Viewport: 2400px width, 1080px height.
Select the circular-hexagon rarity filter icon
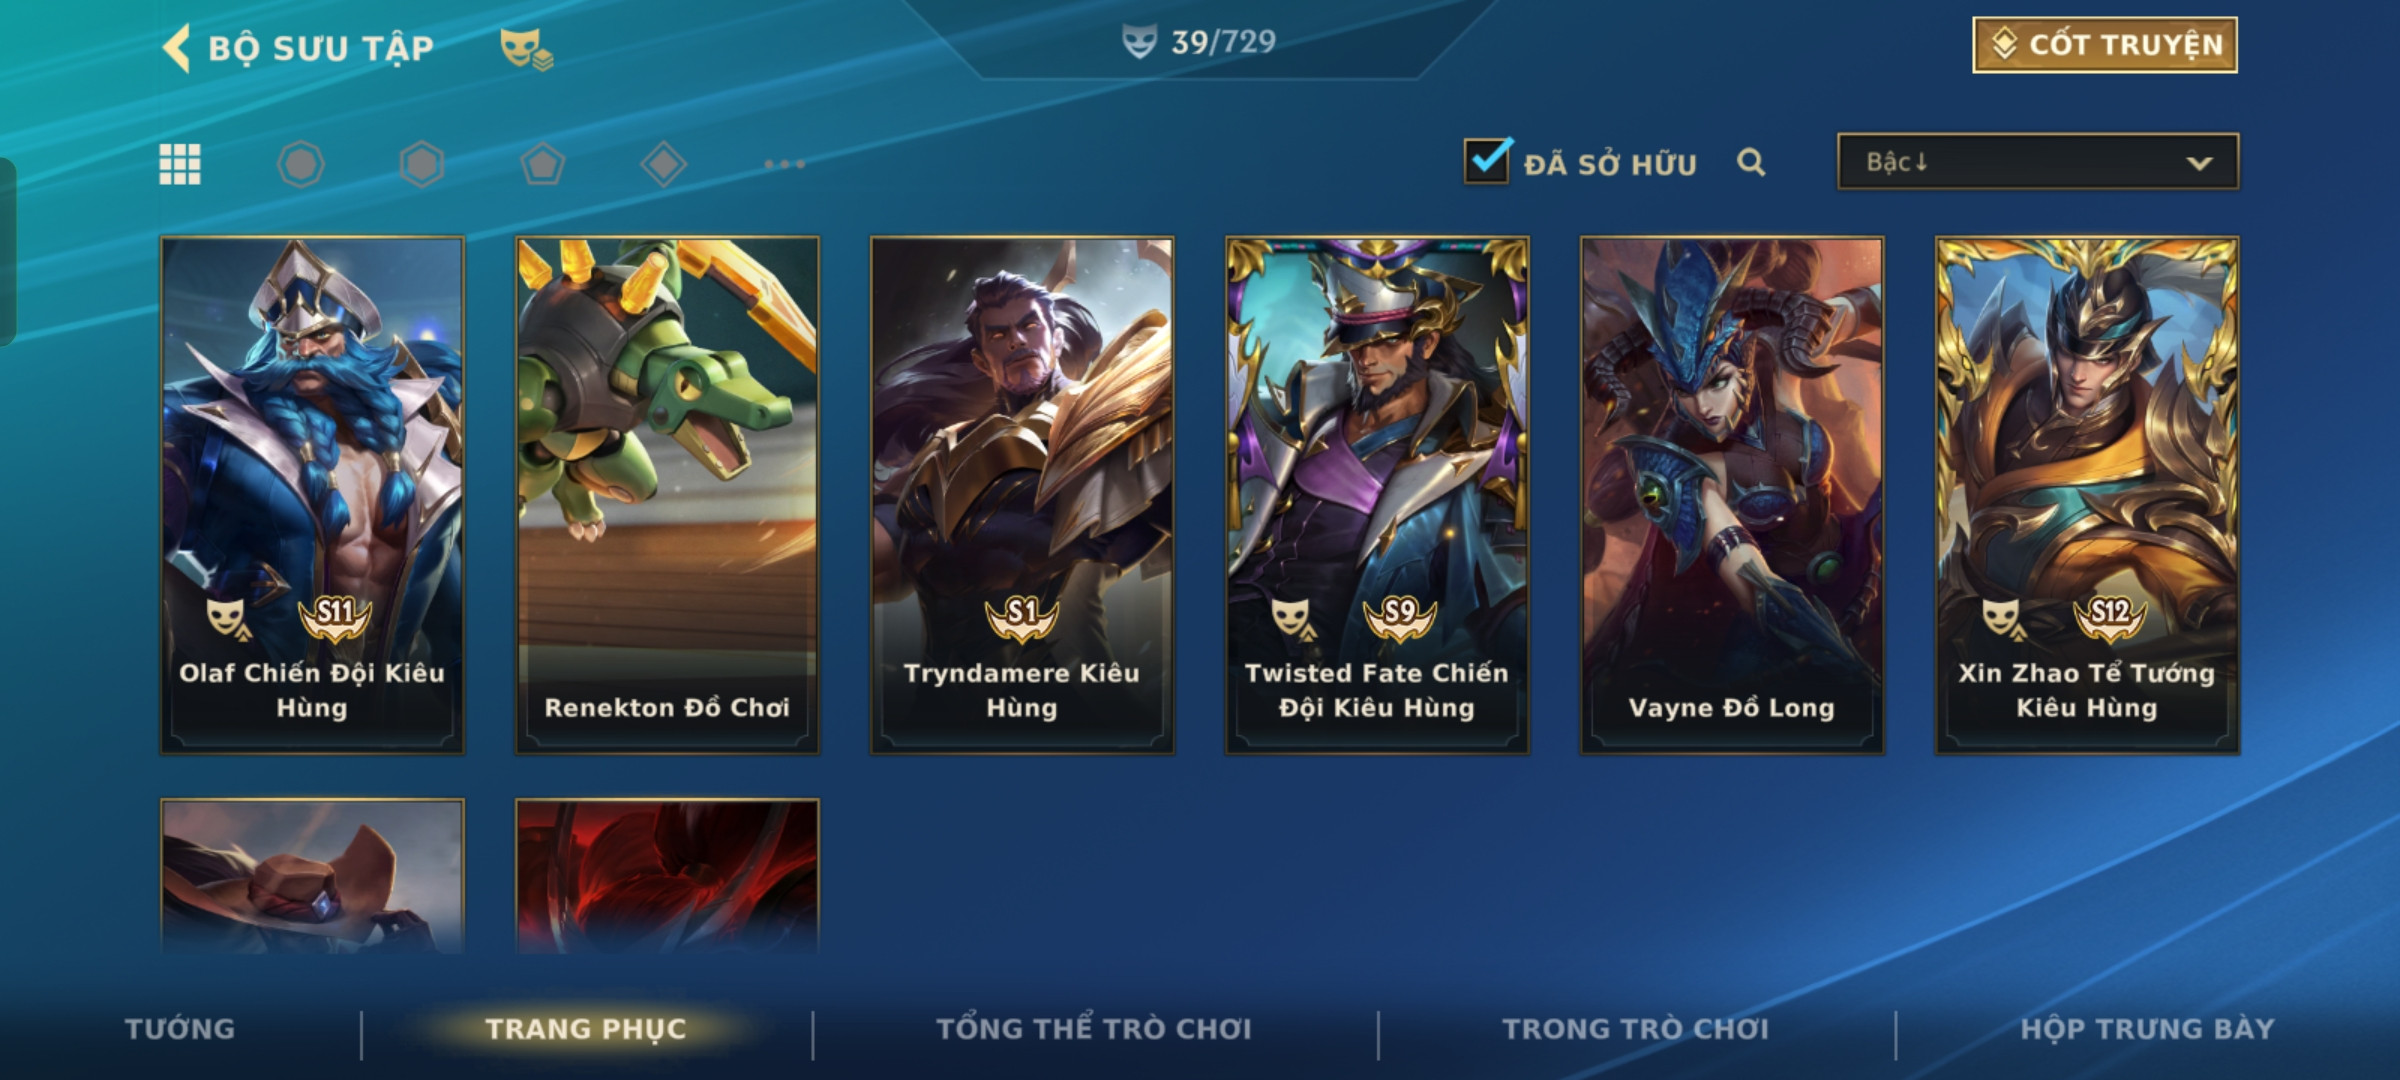pos(301,164)
